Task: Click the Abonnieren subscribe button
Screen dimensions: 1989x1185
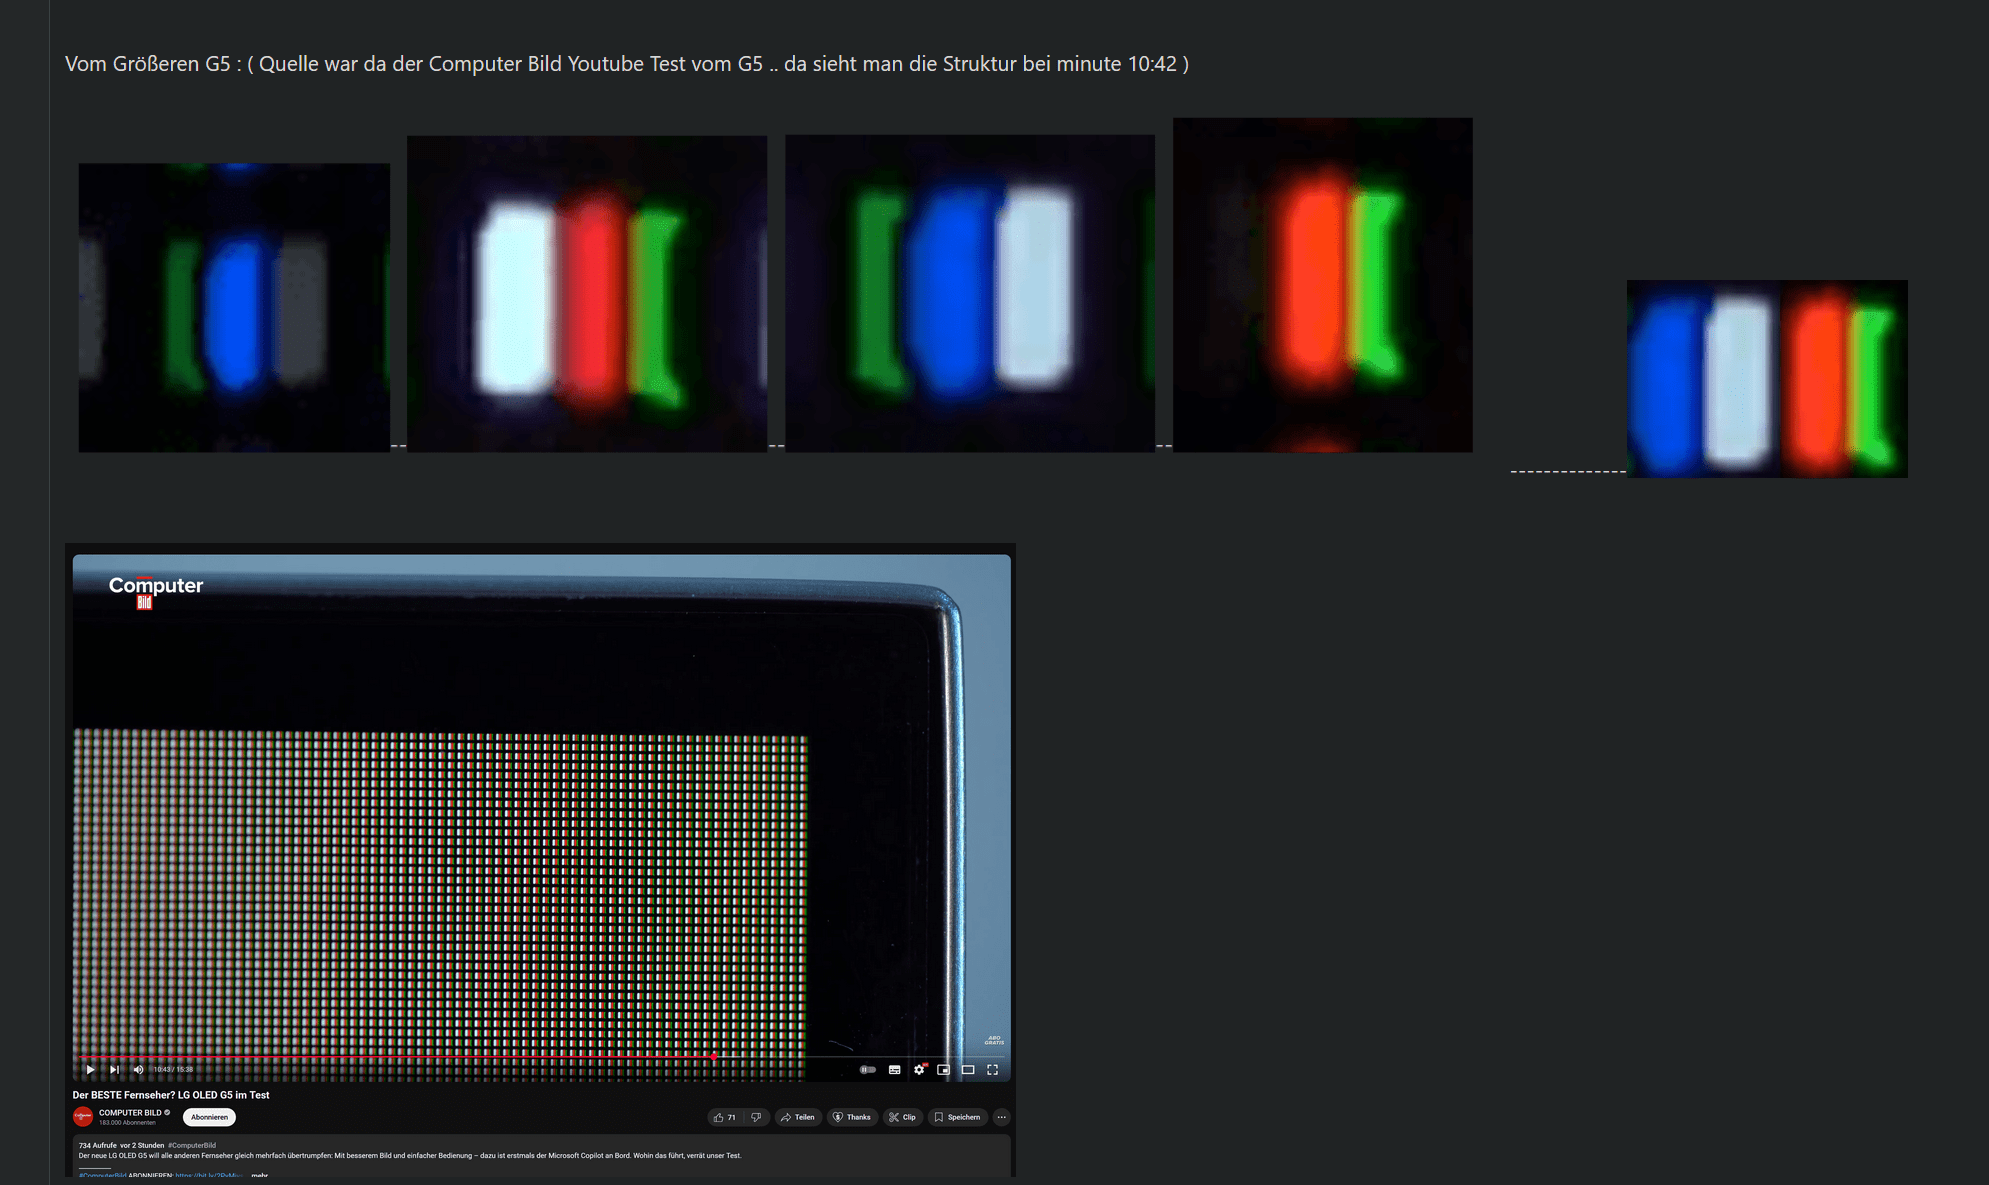Action: (209, 1117)
